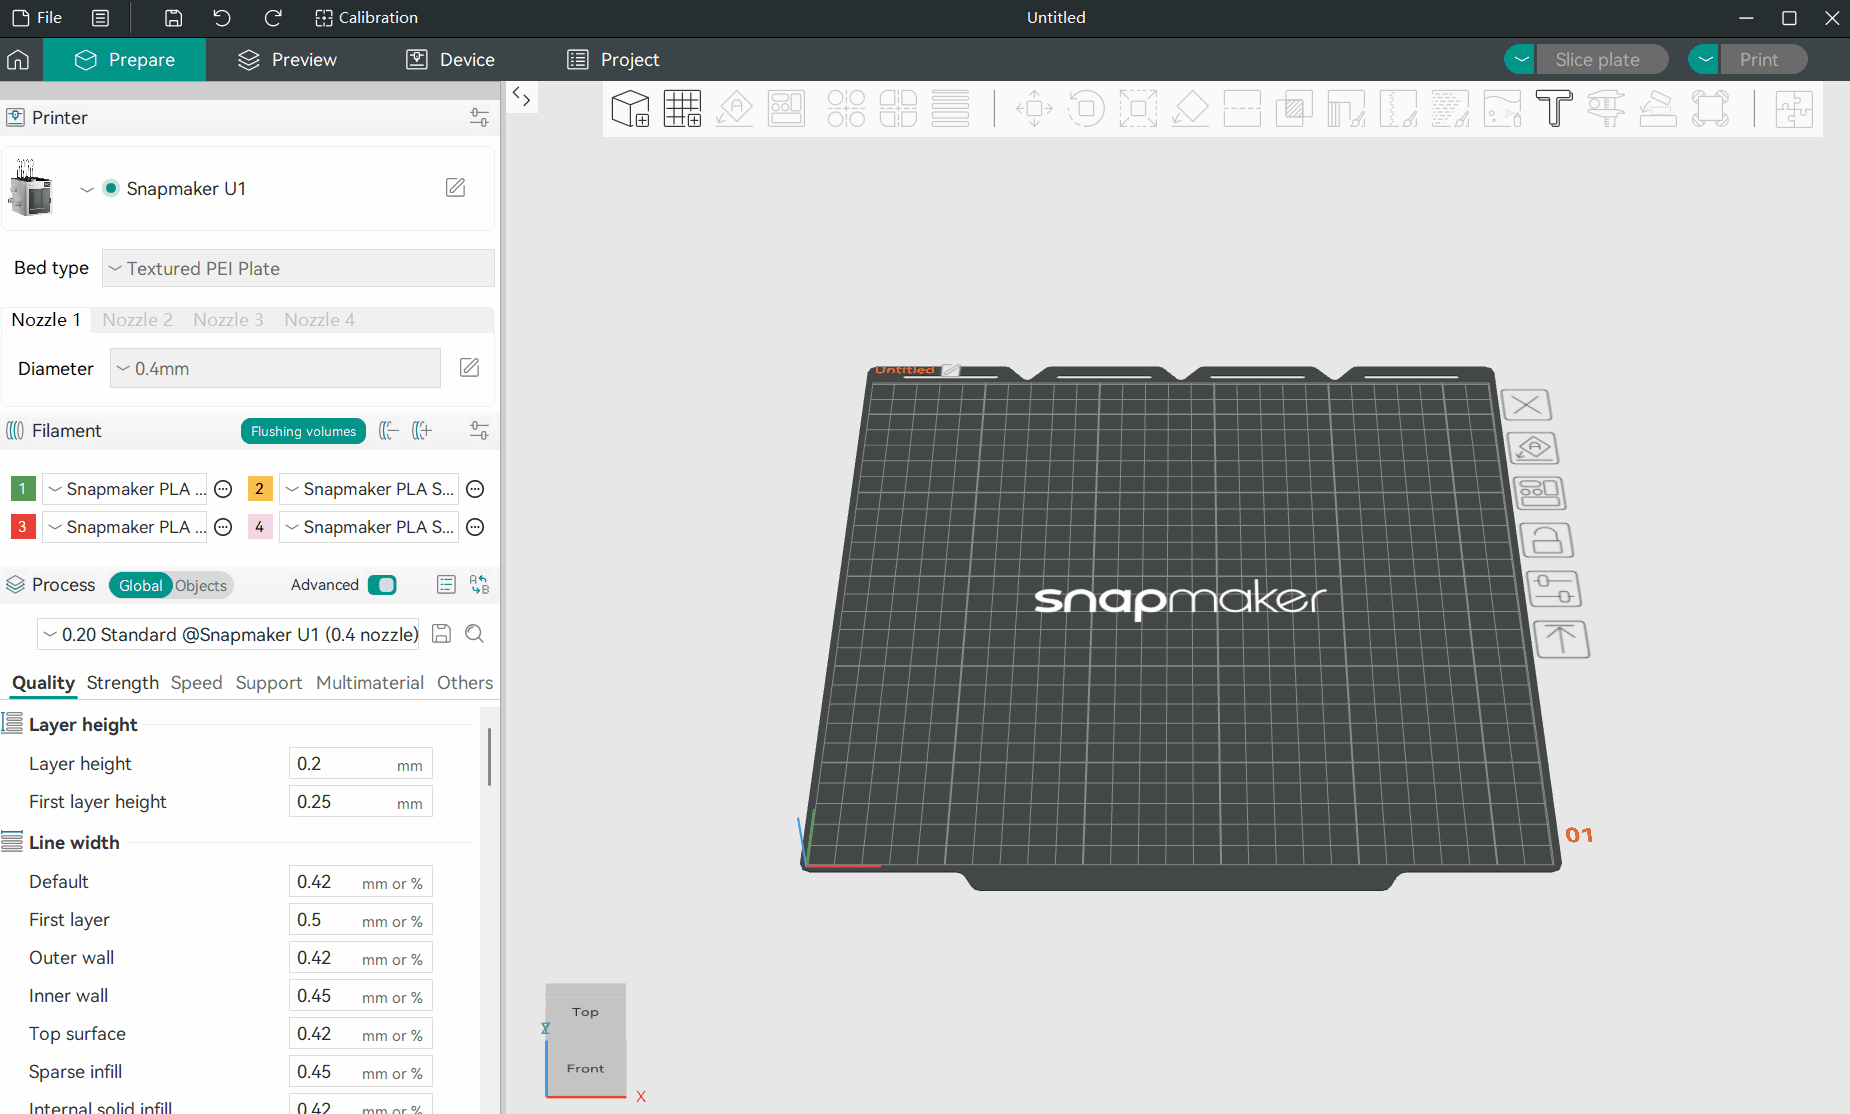Viewport: 1850px width, 1114px height.
Task: Click the search process settings icon
Action: pos(475,634)
